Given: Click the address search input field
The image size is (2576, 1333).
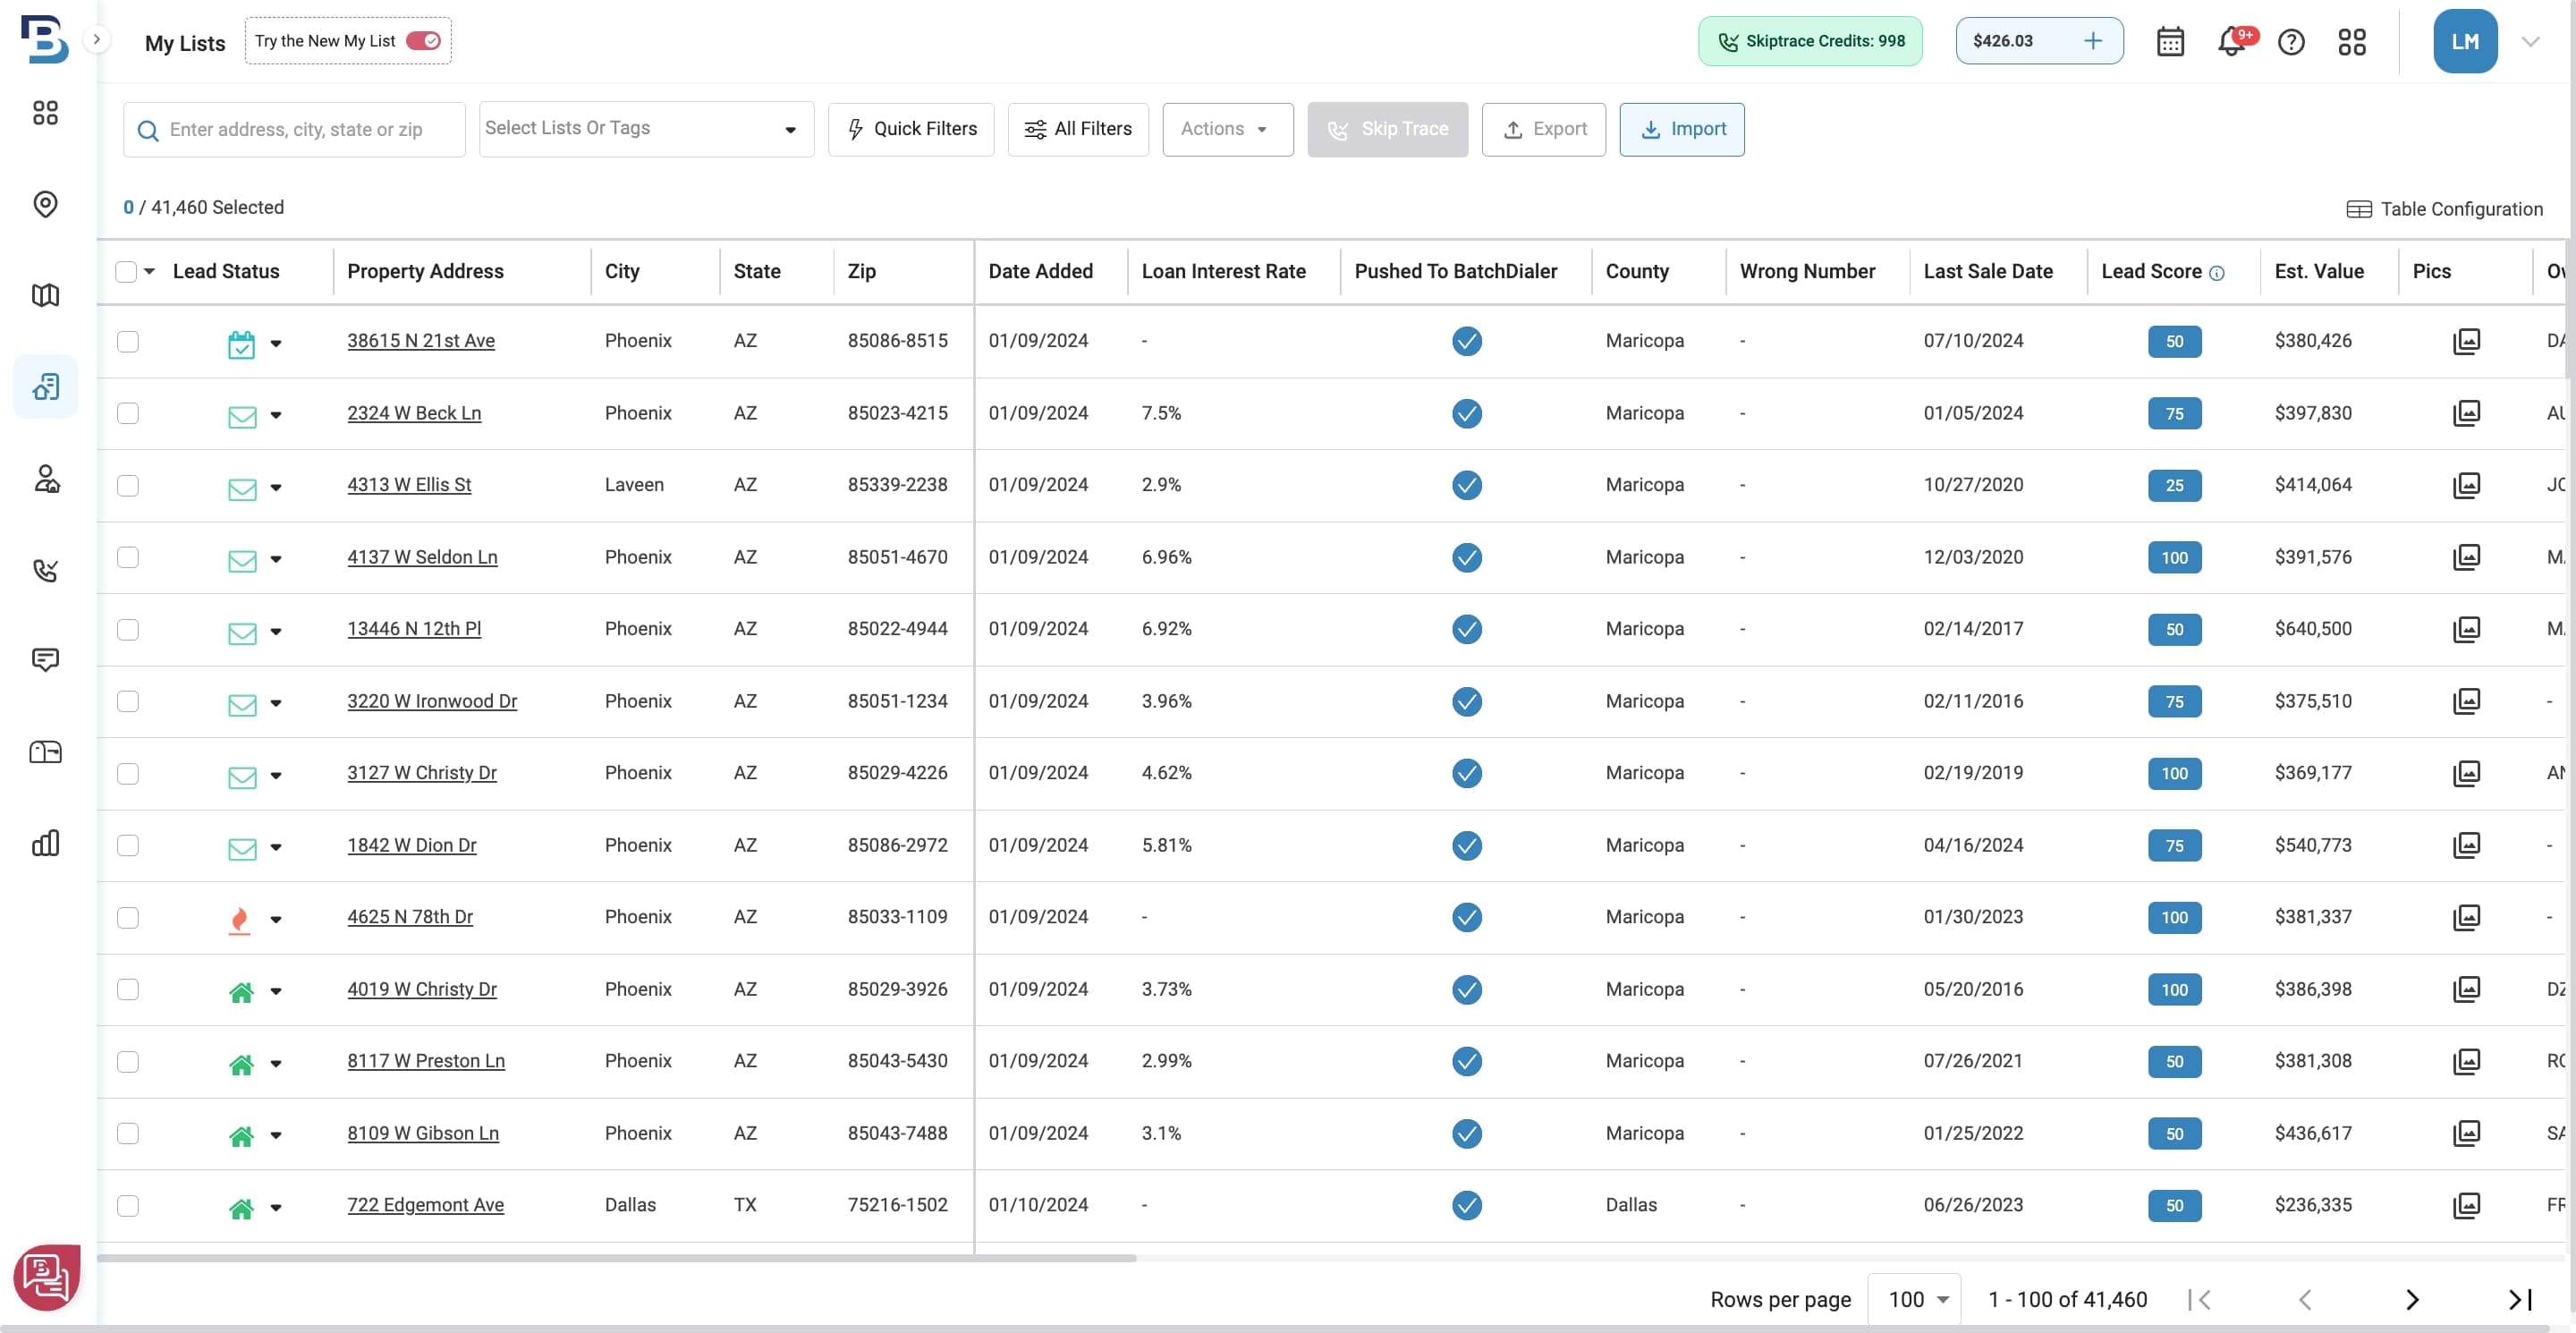Looking at the screenshot, I should point(294,129).
